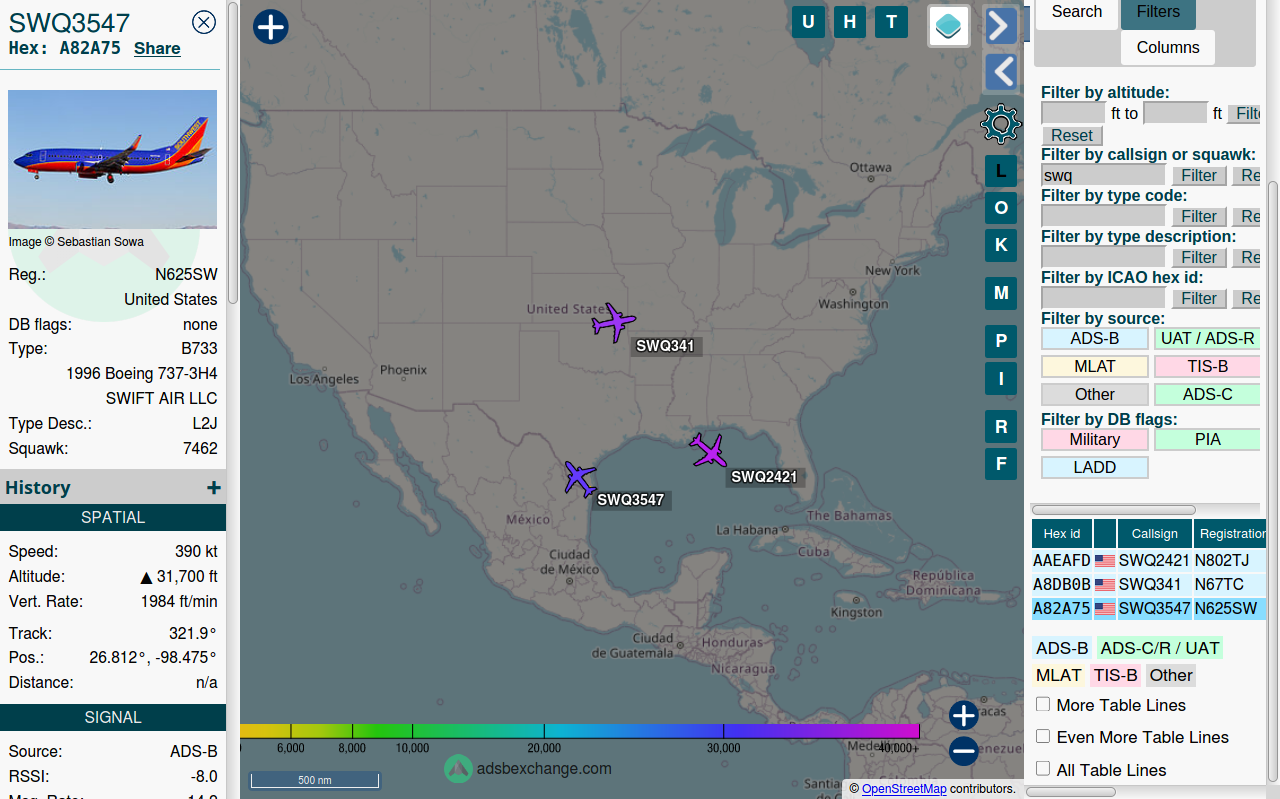Toggle MLAT source filter

[1095, 367]
